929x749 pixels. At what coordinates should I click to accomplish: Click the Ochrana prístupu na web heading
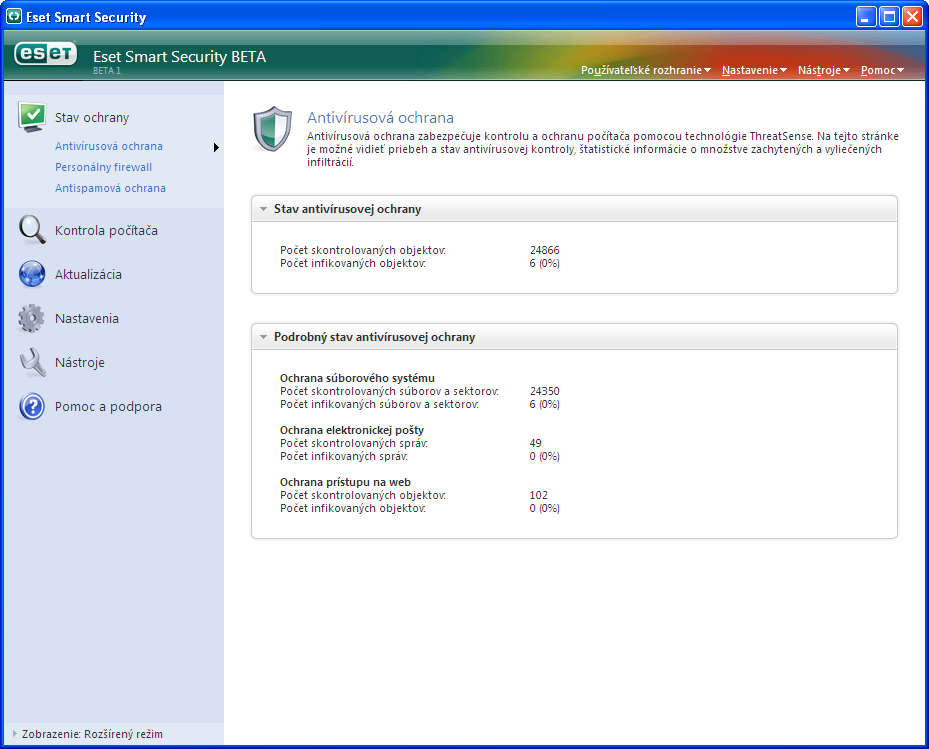coord(345,482)
